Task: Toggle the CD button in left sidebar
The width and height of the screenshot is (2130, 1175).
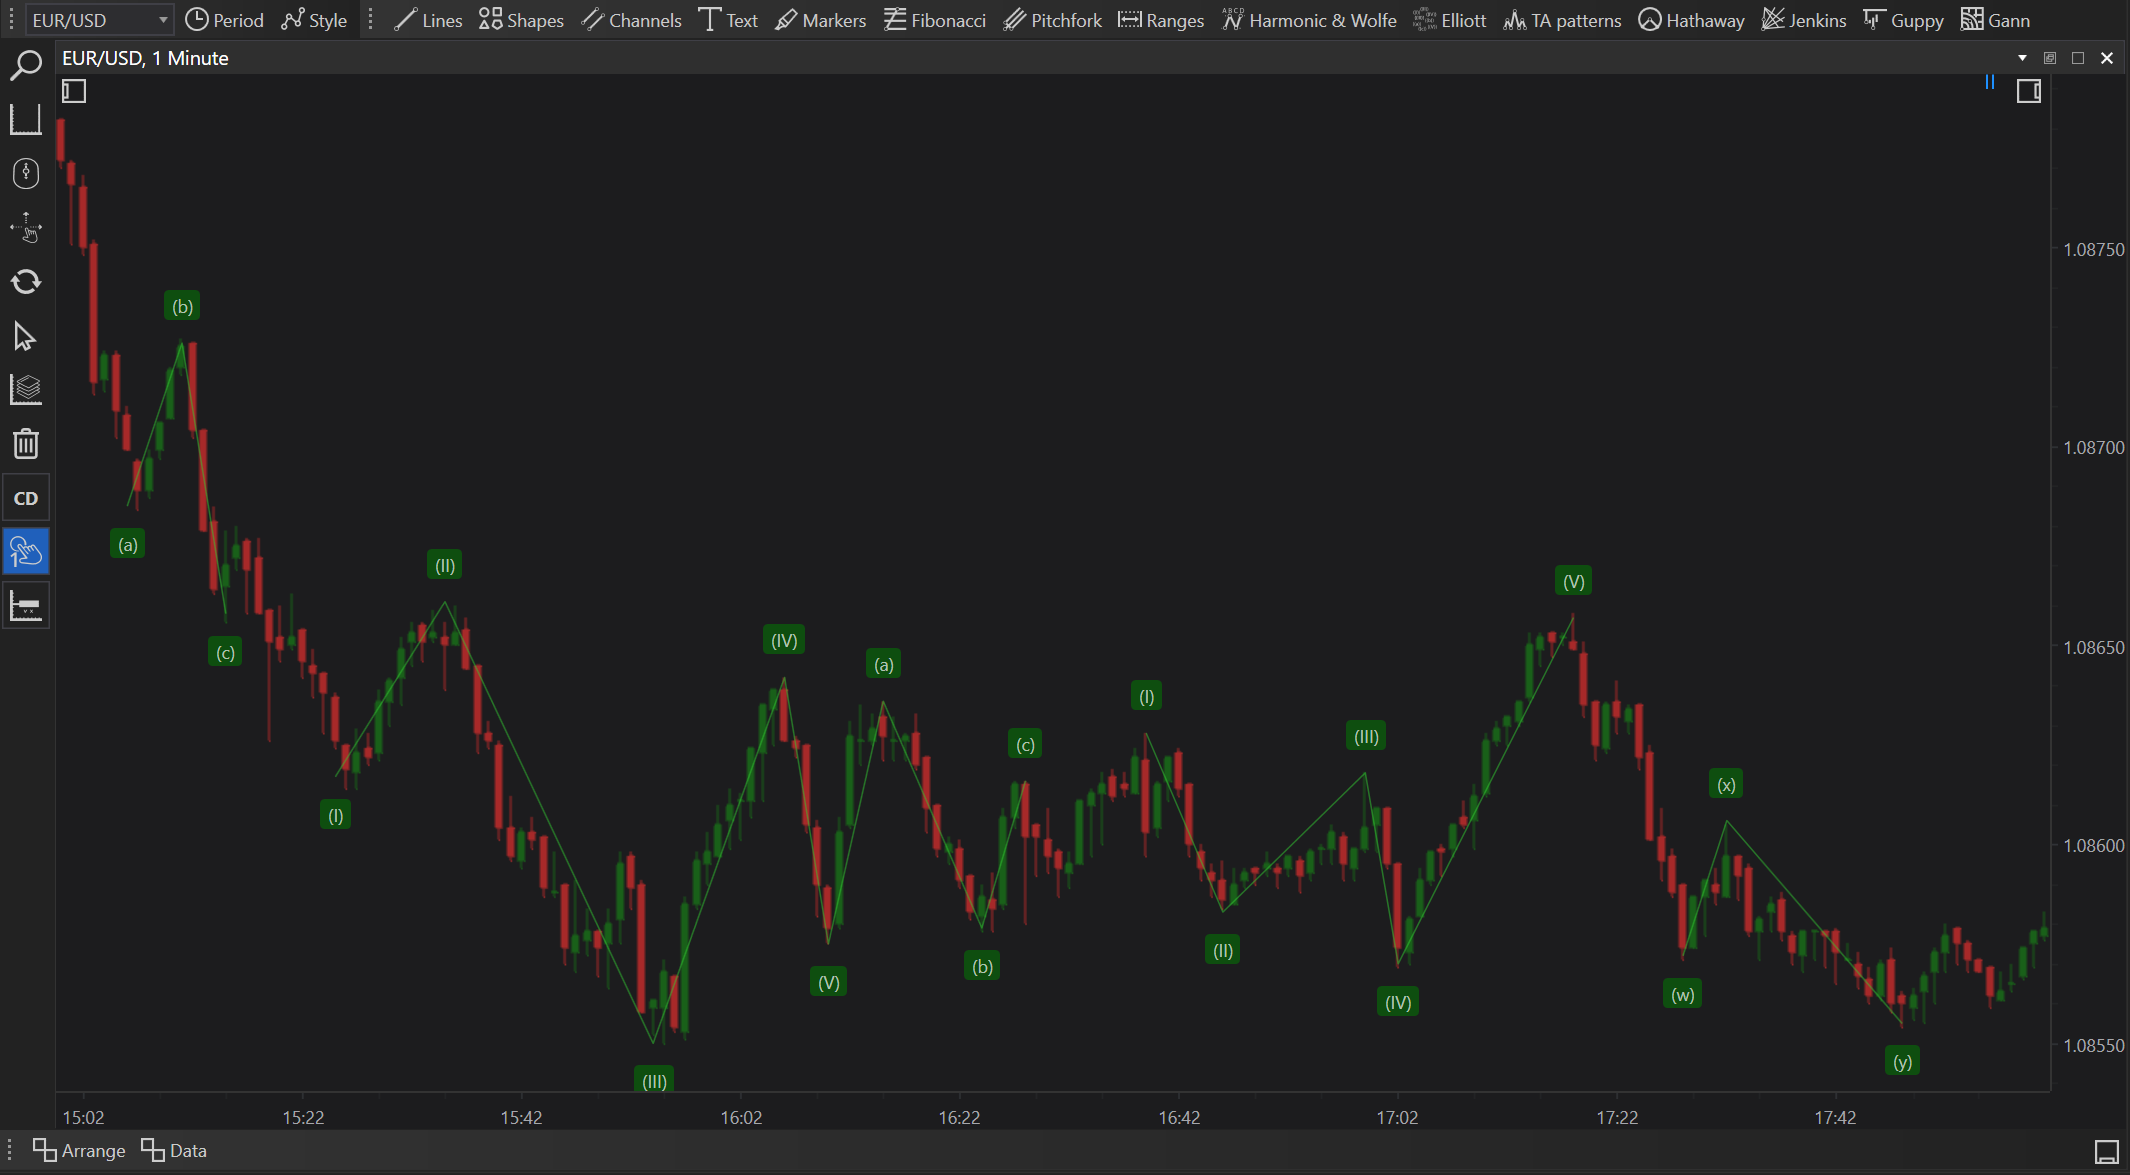Action: [x=25, y=498]
